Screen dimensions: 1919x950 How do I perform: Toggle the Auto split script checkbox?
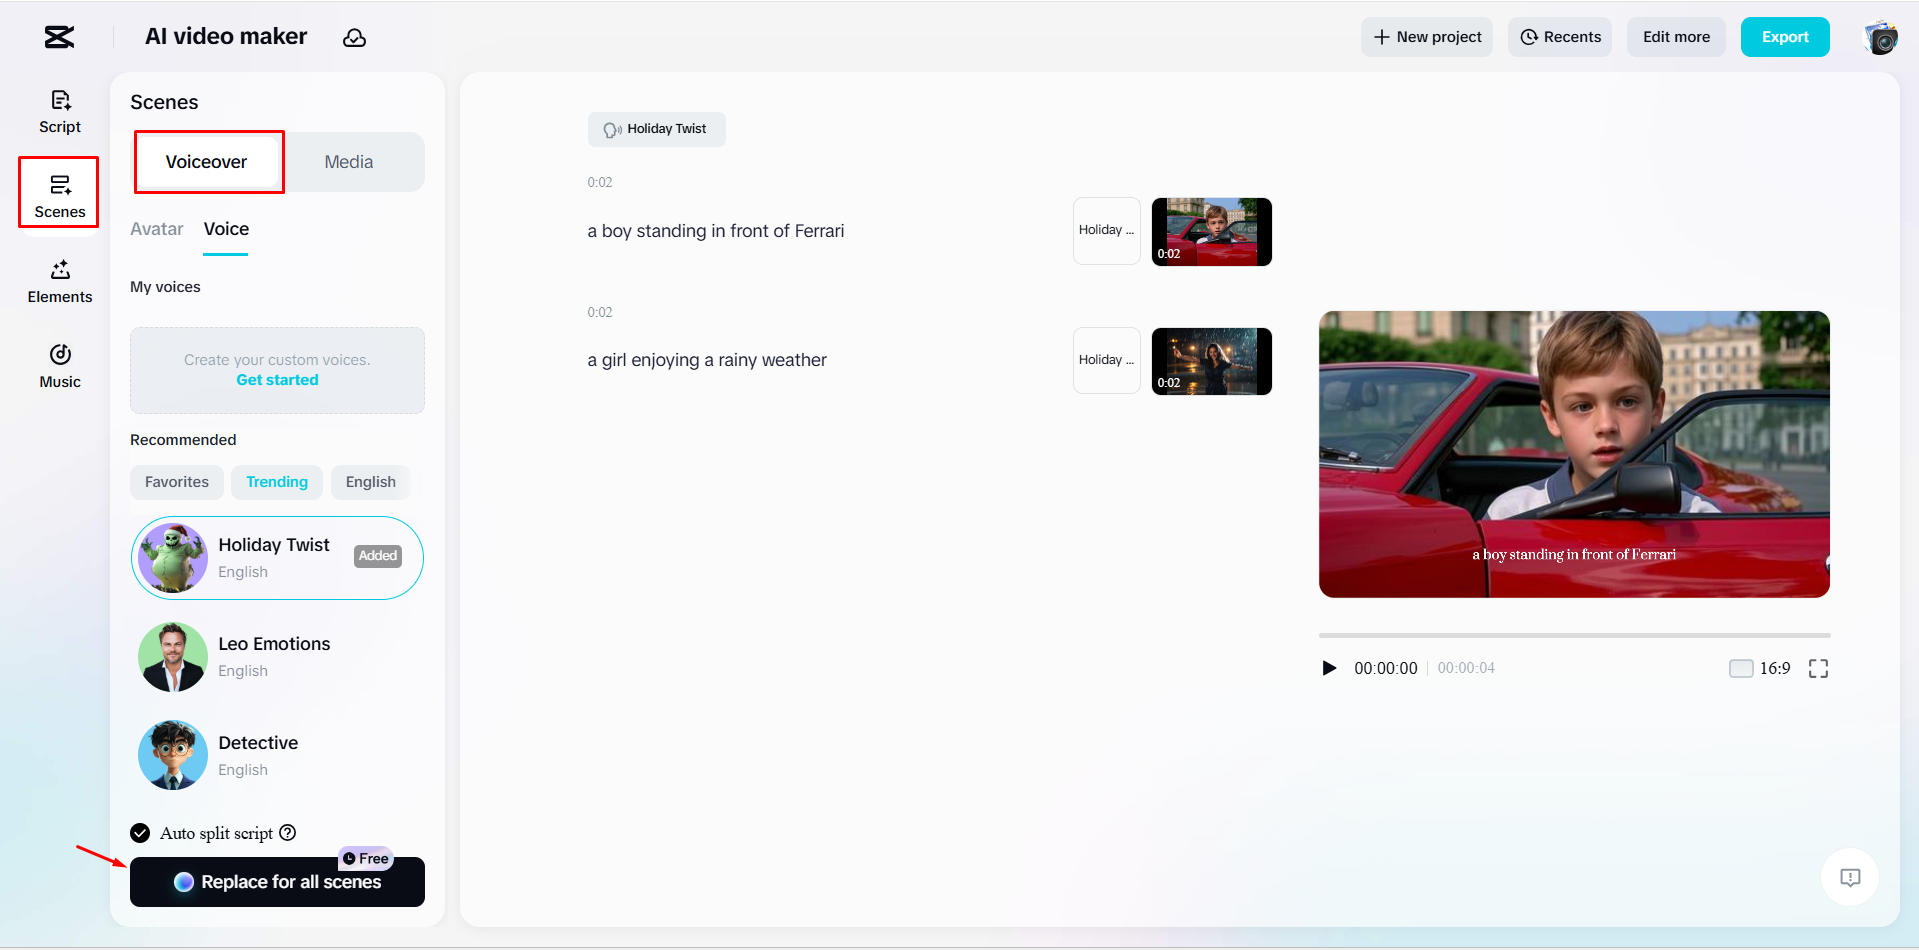click(x=139, y=832)
